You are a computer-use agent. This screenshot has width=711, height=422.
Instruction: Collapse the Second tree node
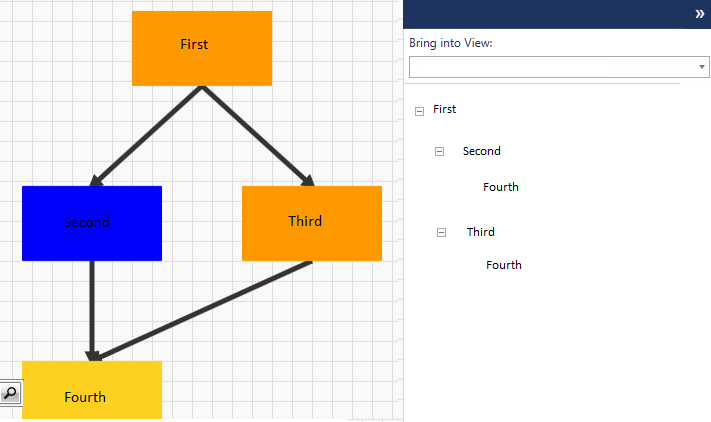pyautogui.click(x=439, y=151)
